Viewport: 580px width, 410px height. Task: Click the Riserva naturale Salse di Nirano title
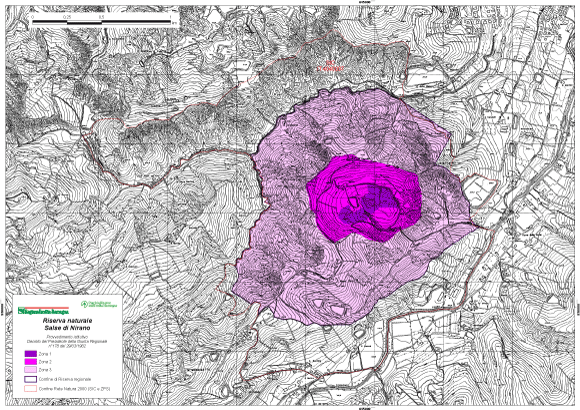(67, 324)
